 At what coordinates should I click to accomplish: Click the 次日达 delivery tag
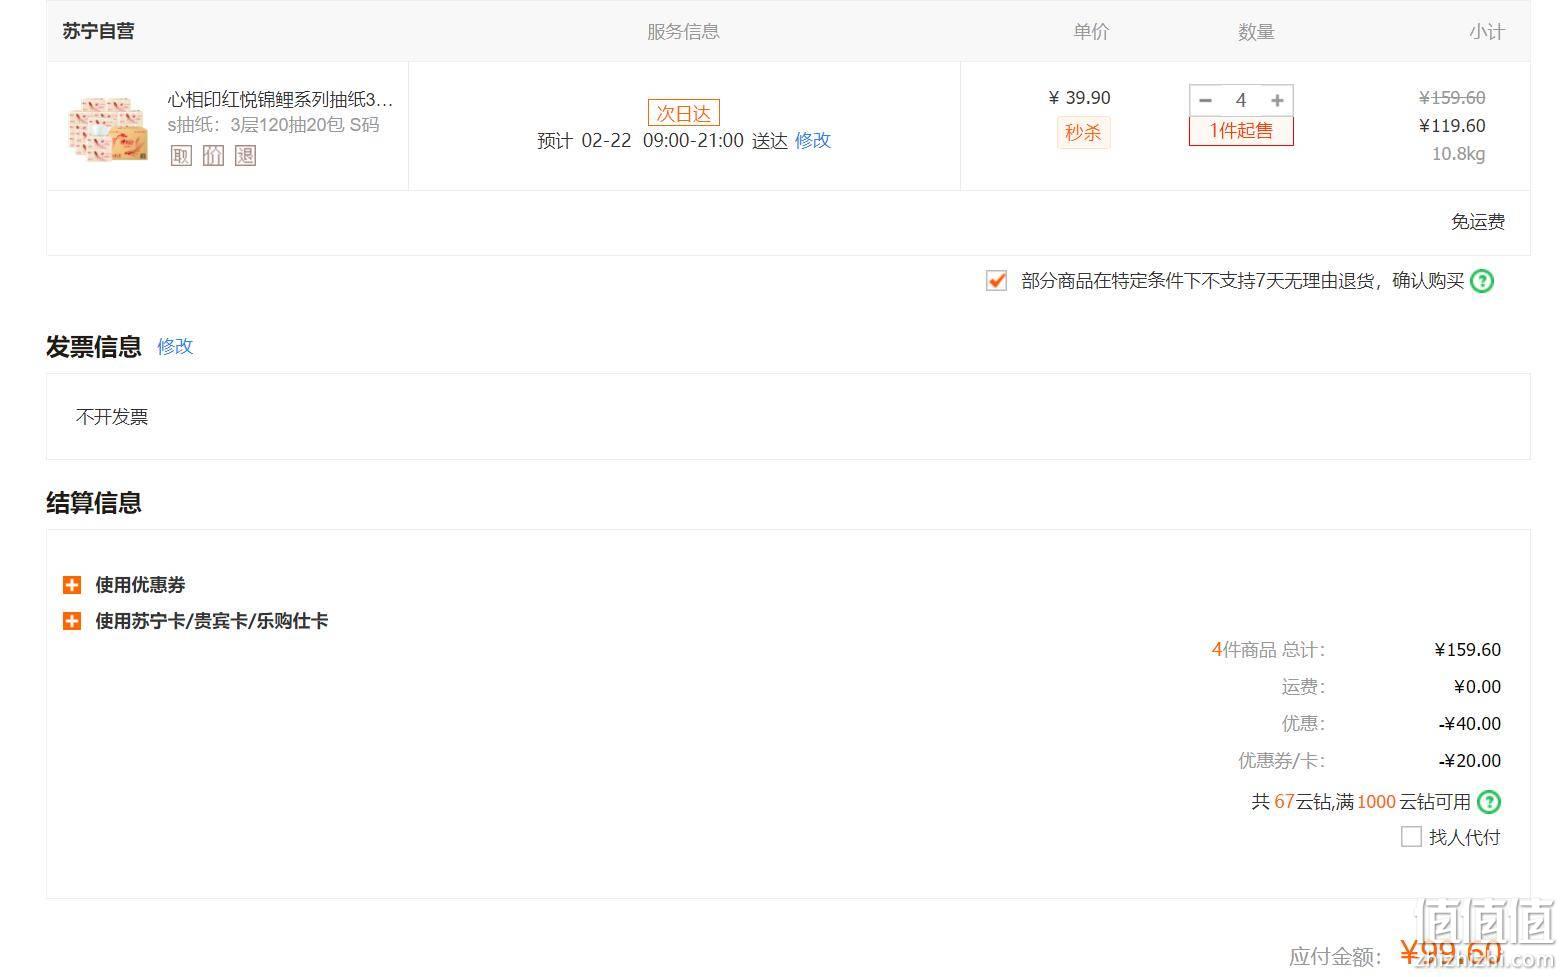[x=684, y=113]
